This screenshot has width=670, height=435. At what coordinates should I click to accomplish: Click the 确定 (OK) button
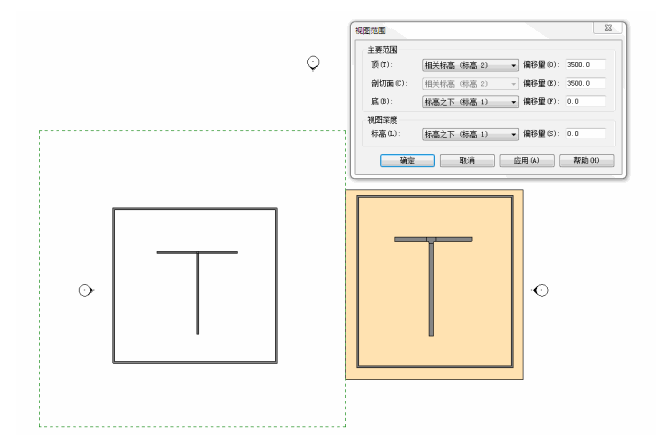(x=407, y=160)
